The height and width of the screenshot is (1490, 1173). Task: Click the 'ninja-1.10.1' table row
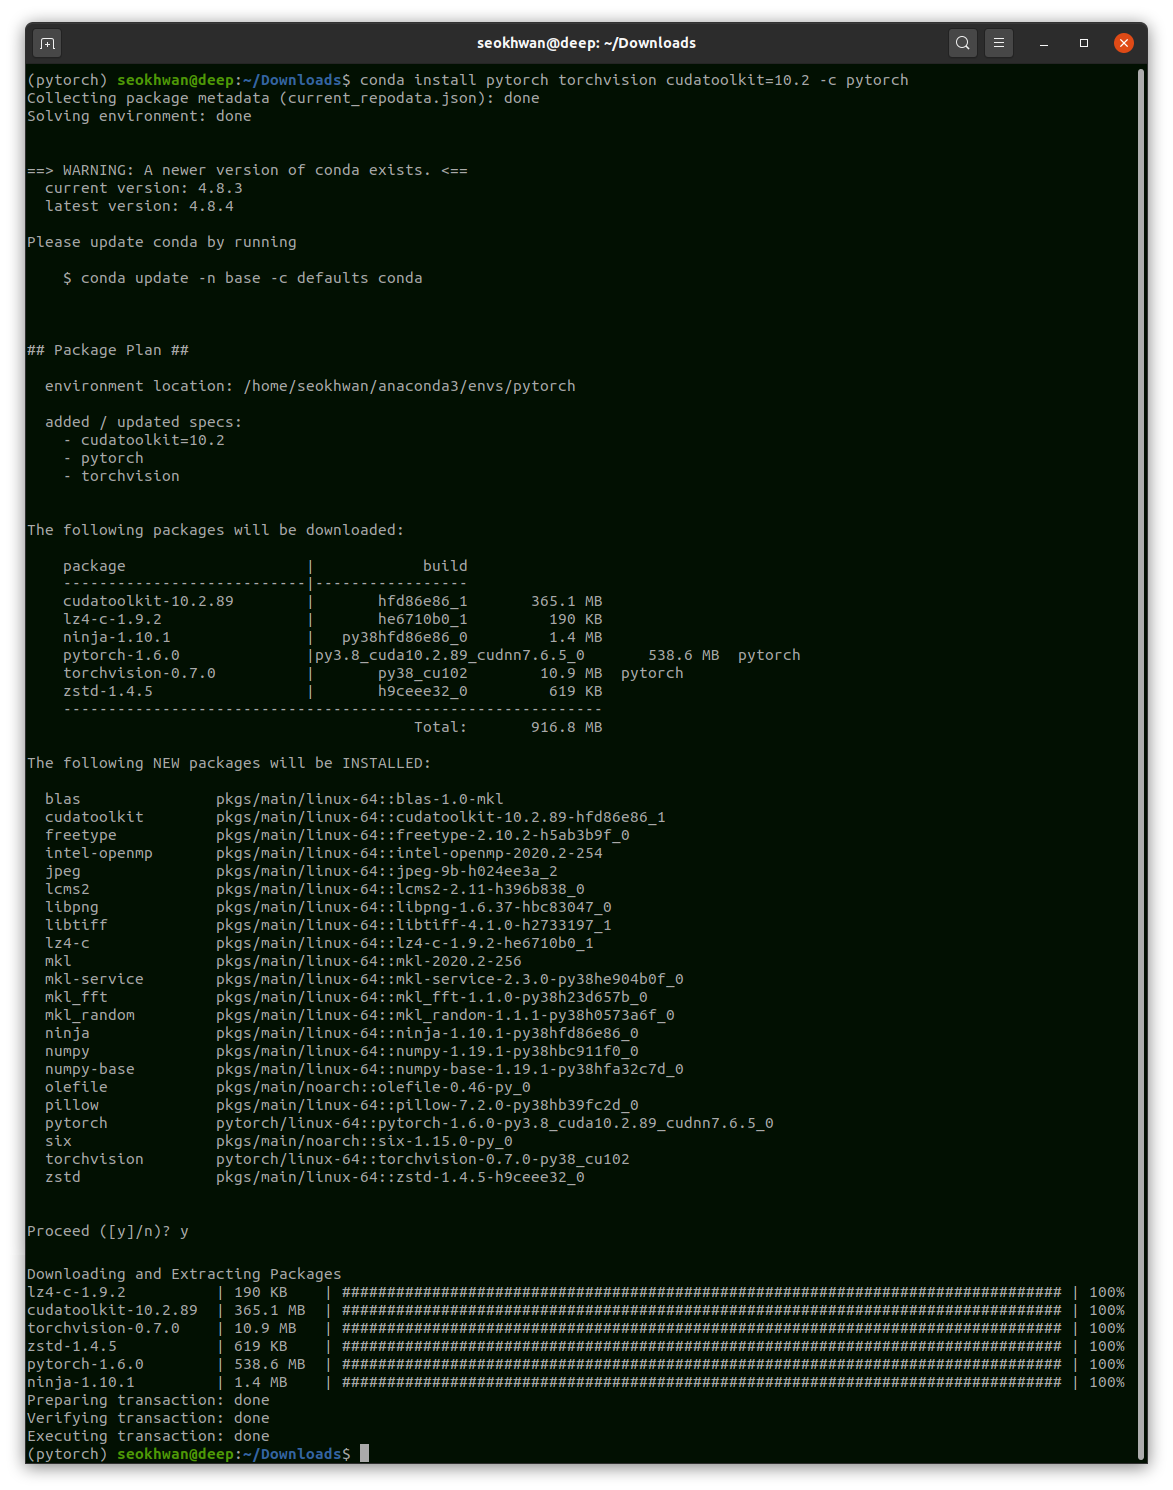click(332, 637)
